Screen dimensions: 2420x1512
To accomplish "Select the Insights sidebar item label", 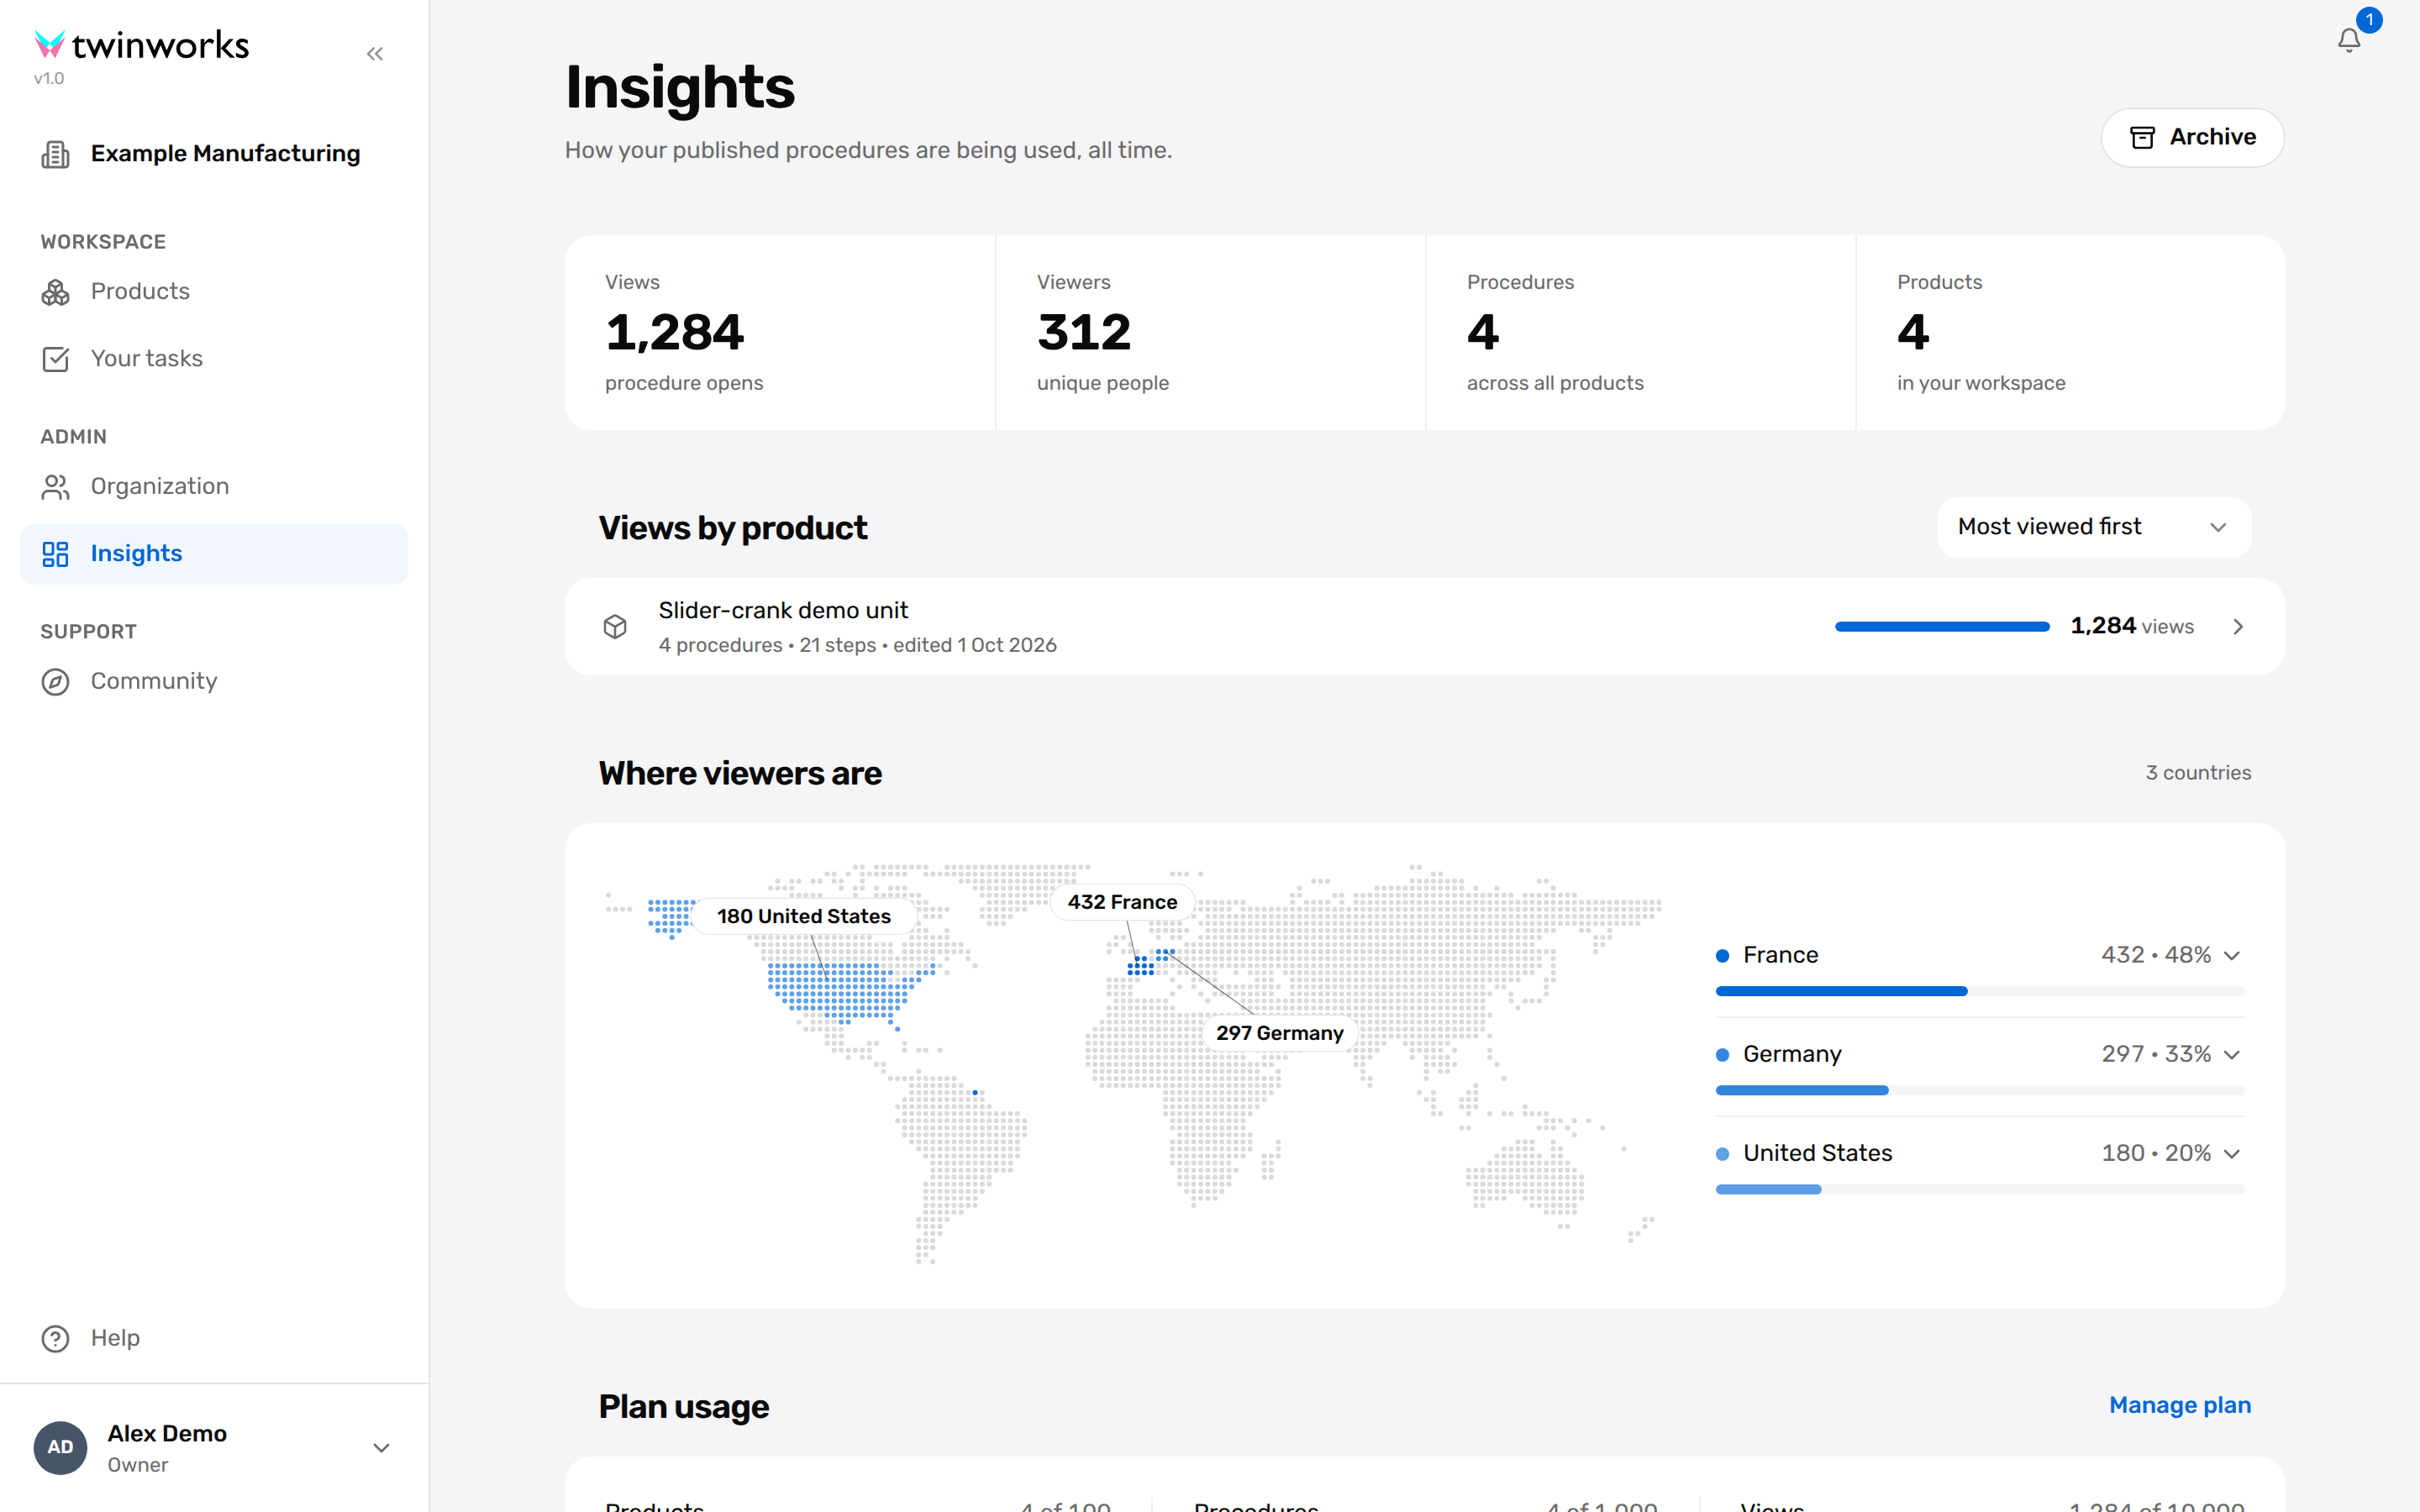I will (x=136, y=554).
